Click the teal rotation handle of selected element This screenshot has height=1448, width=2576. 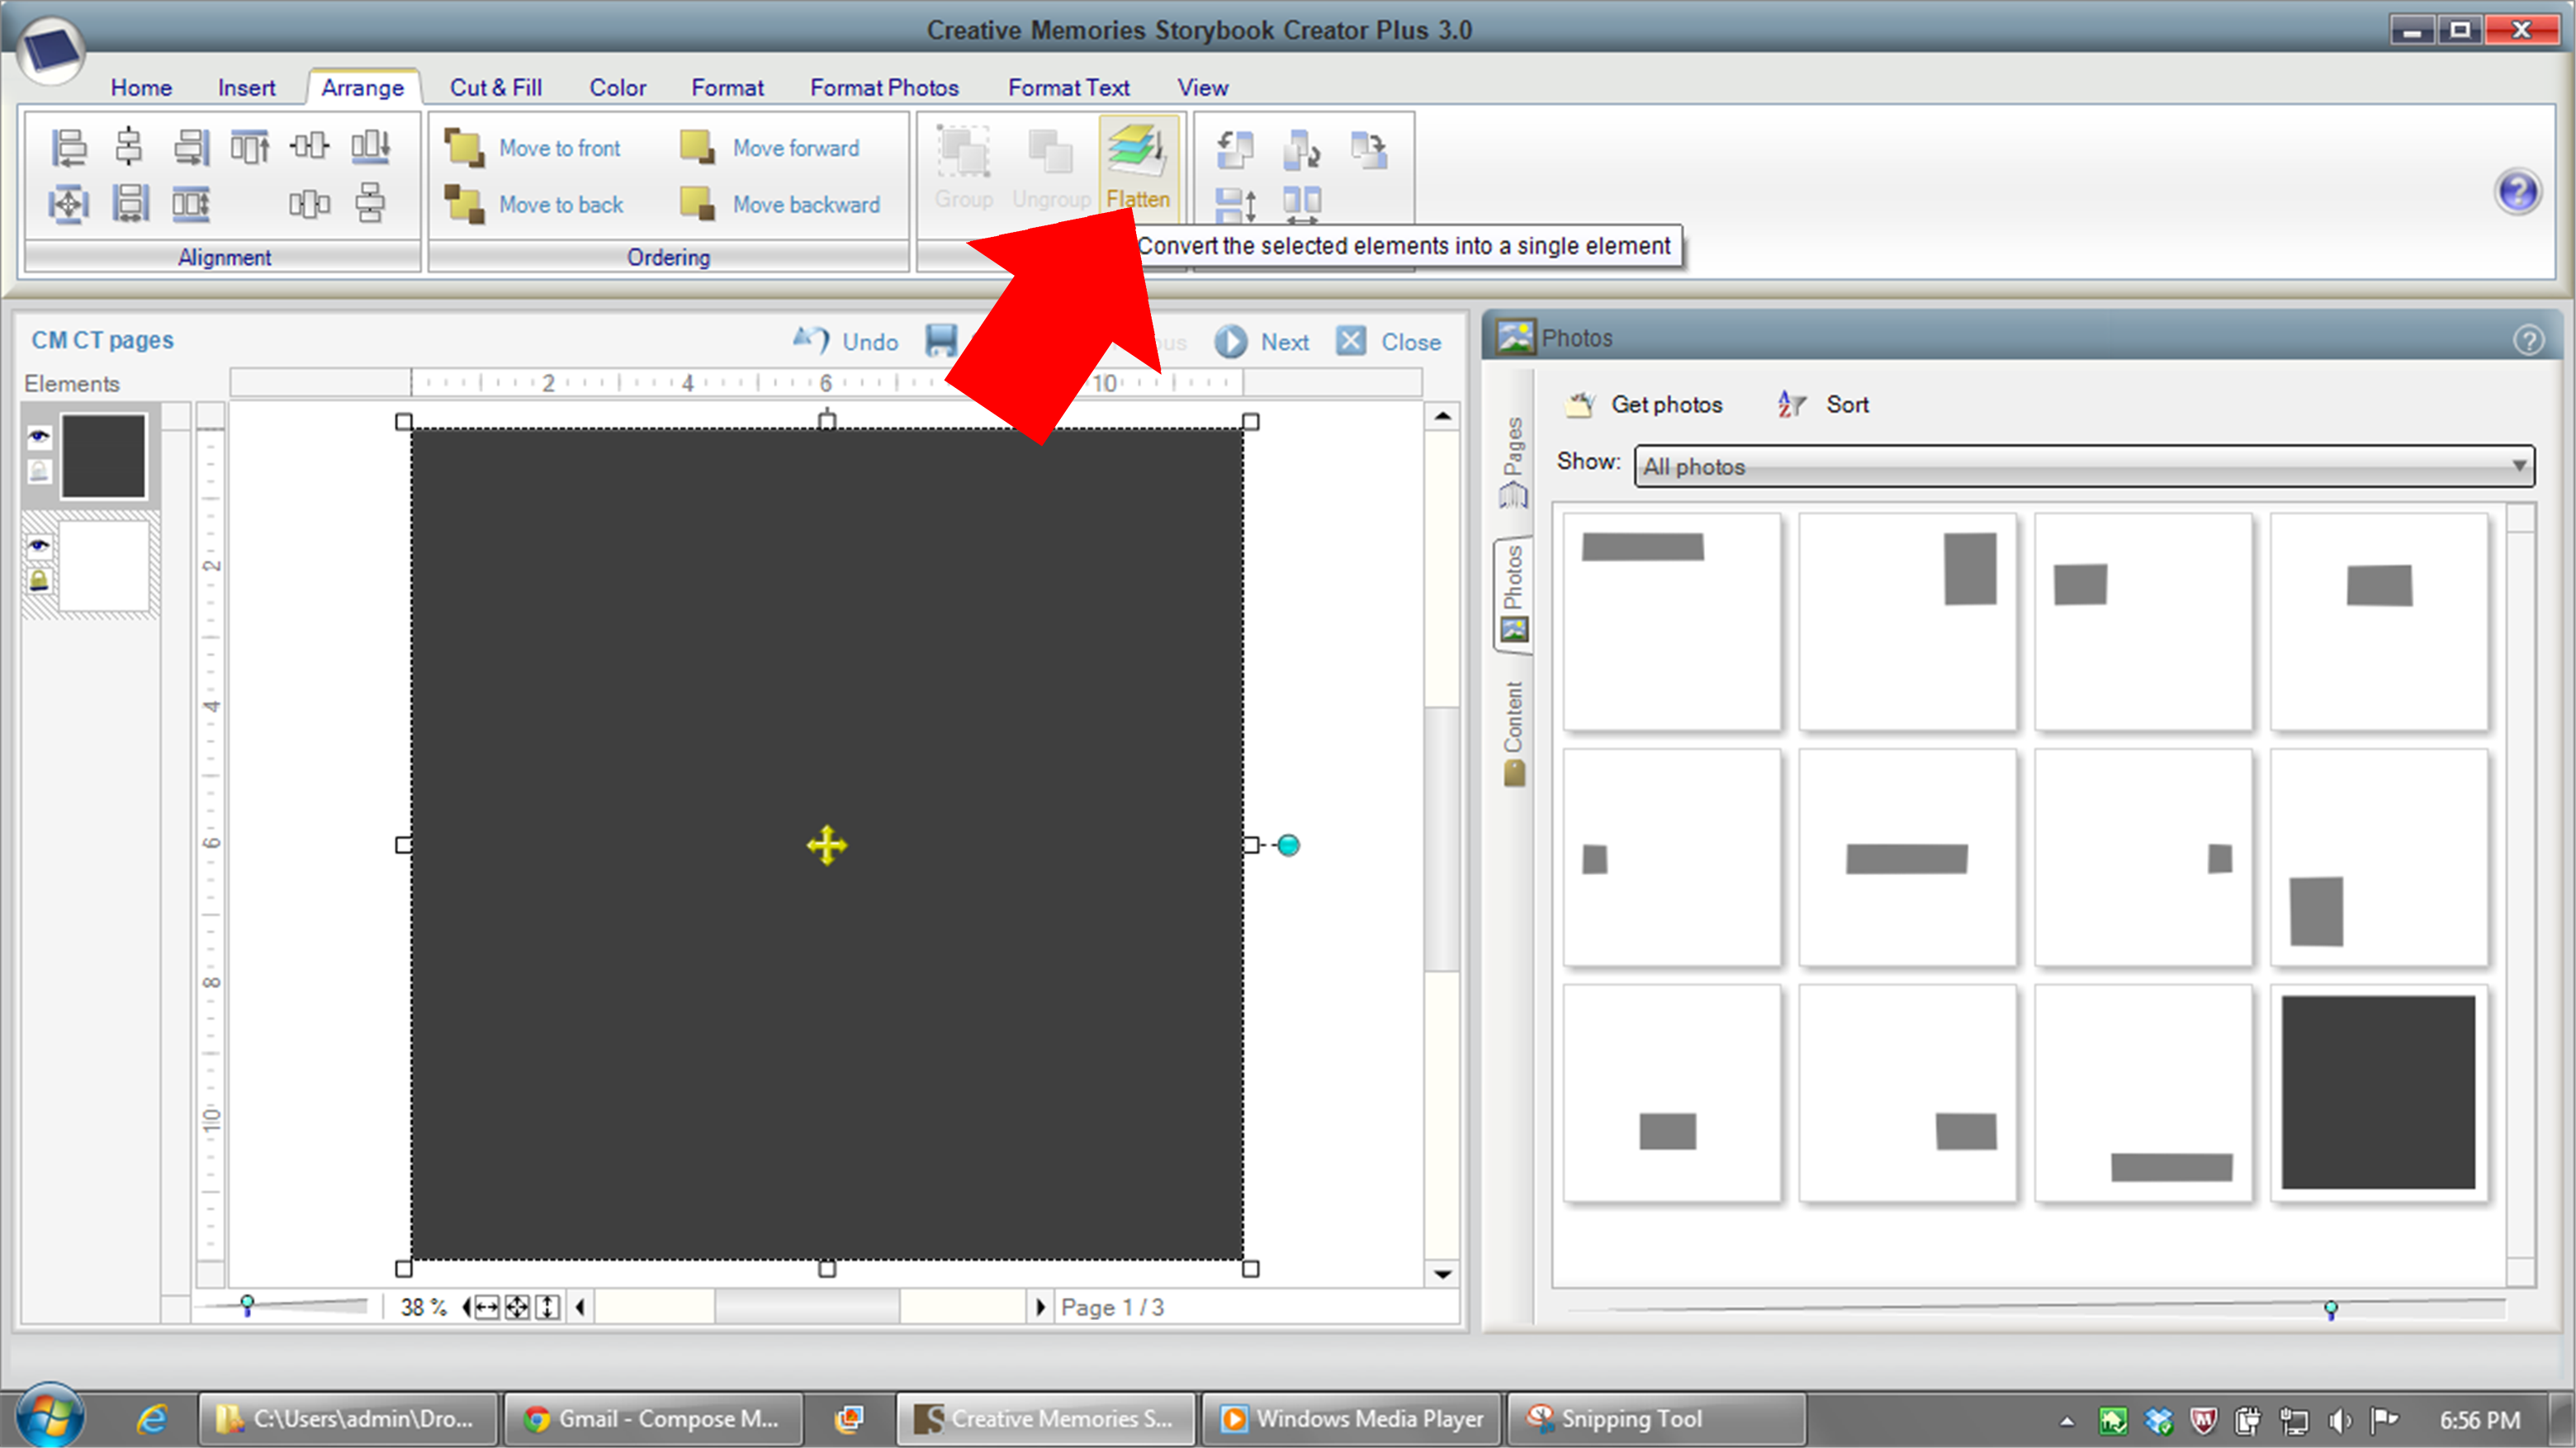pyautogui.click(x=1289, y=845)
